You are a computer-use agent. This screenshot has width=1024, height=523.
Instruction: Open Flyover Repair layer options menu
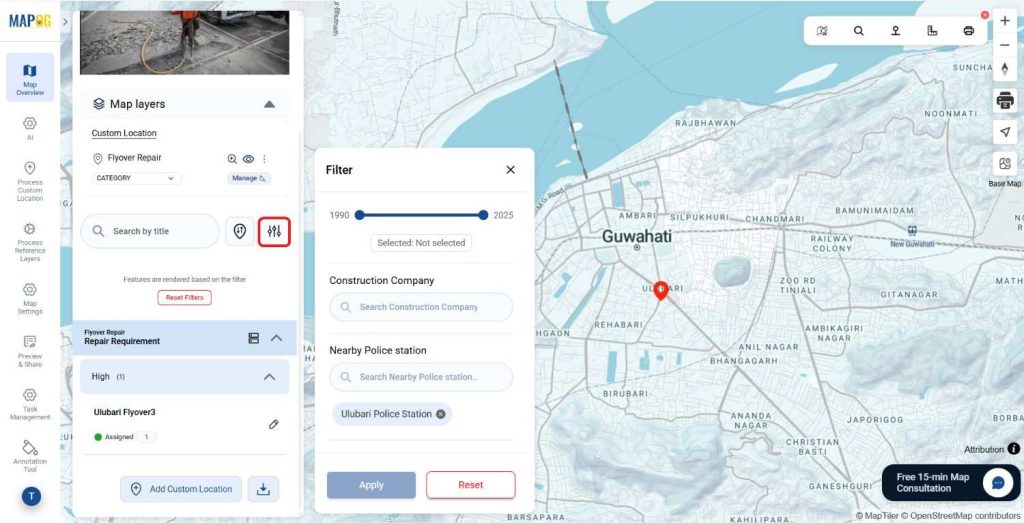(264, 159)
